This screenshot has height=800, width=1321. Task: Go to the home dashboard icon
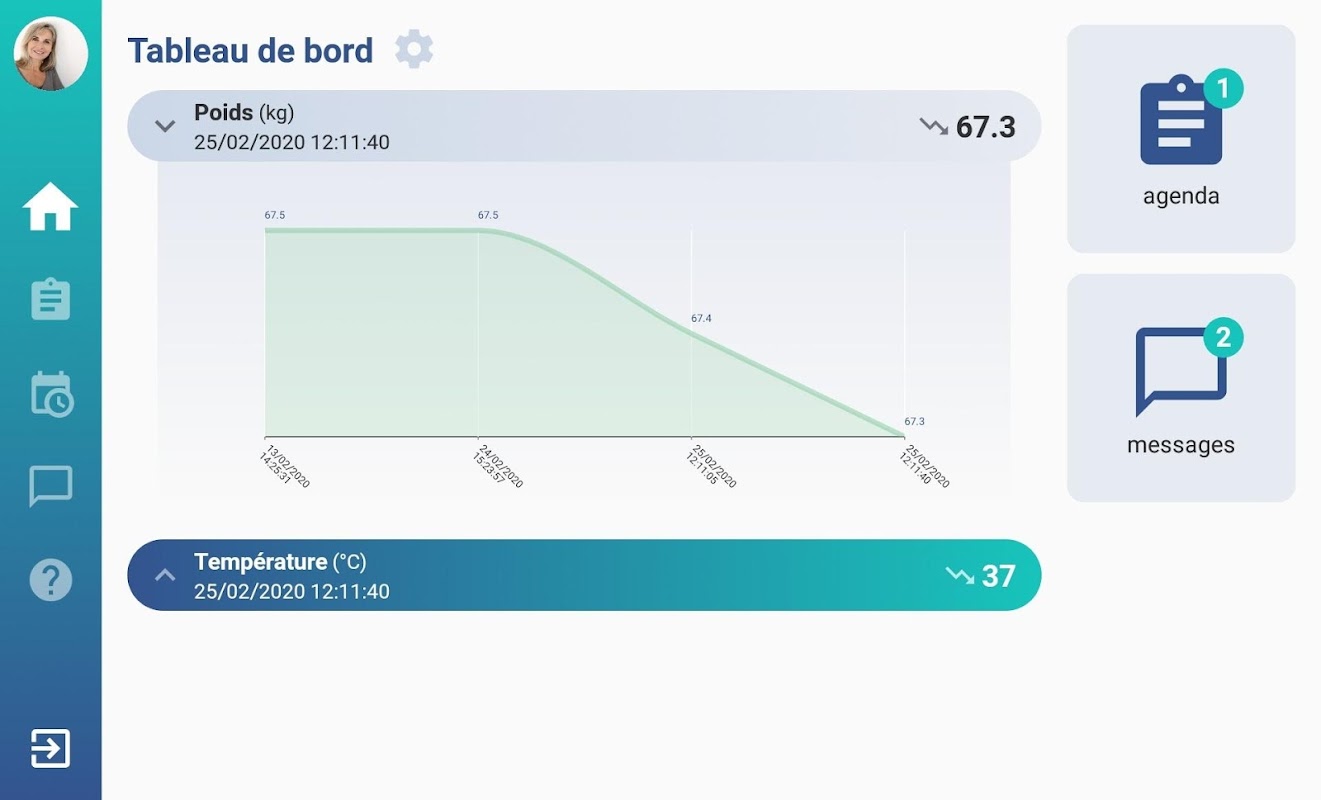(50, 208)
